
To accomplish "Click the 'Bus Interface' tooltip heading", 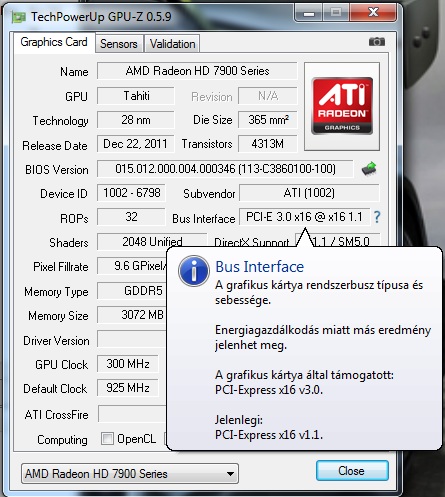I will 260,267.
